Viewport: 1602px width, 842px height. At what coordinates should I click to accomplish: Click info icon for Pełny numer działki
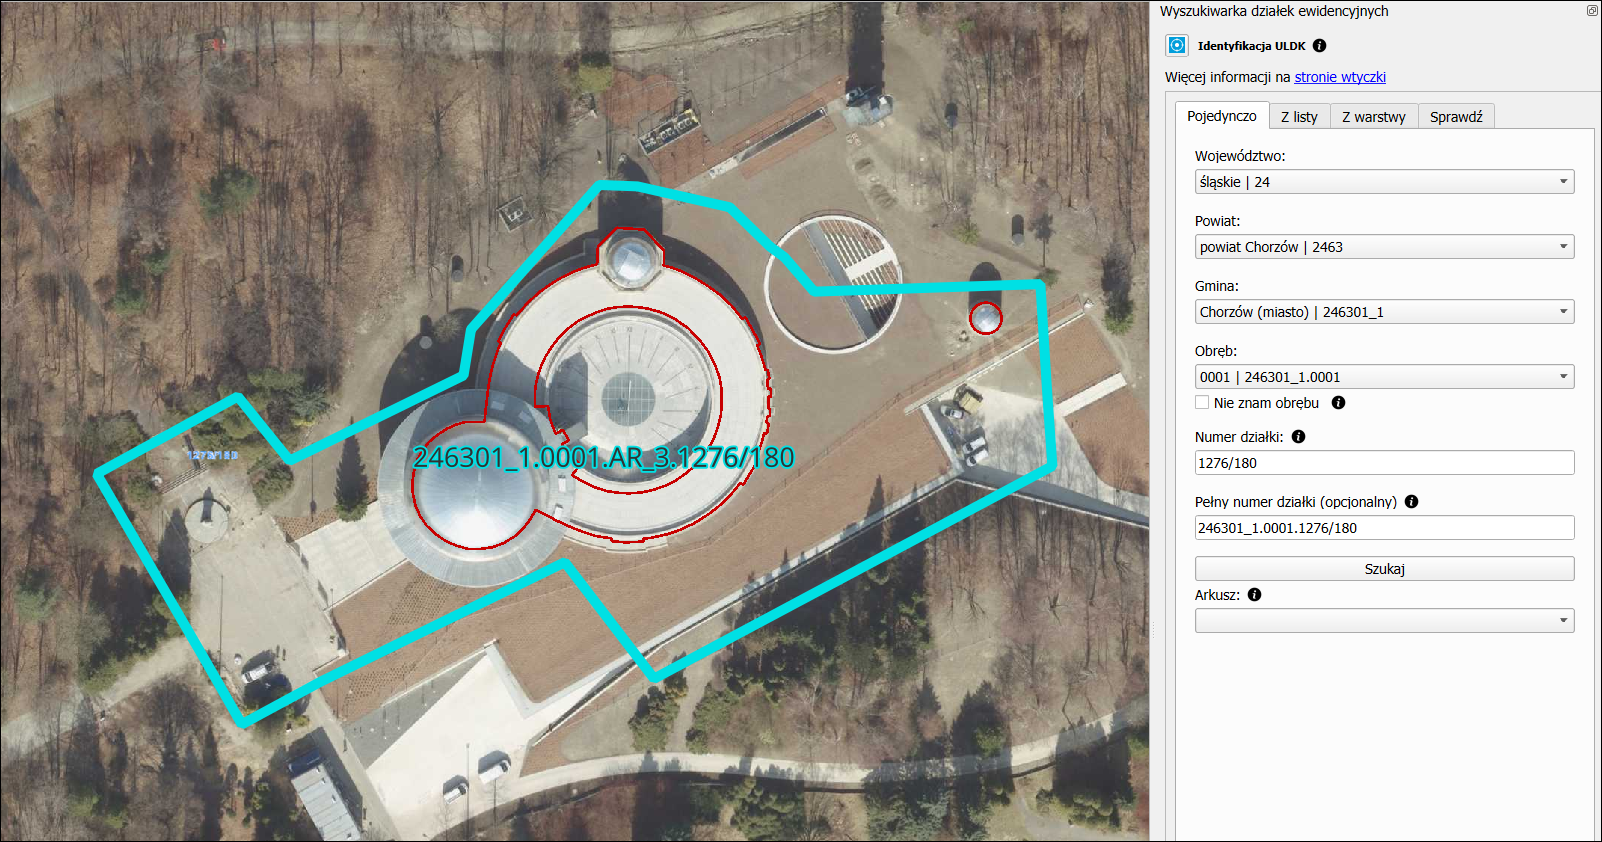pos(1411,502)
